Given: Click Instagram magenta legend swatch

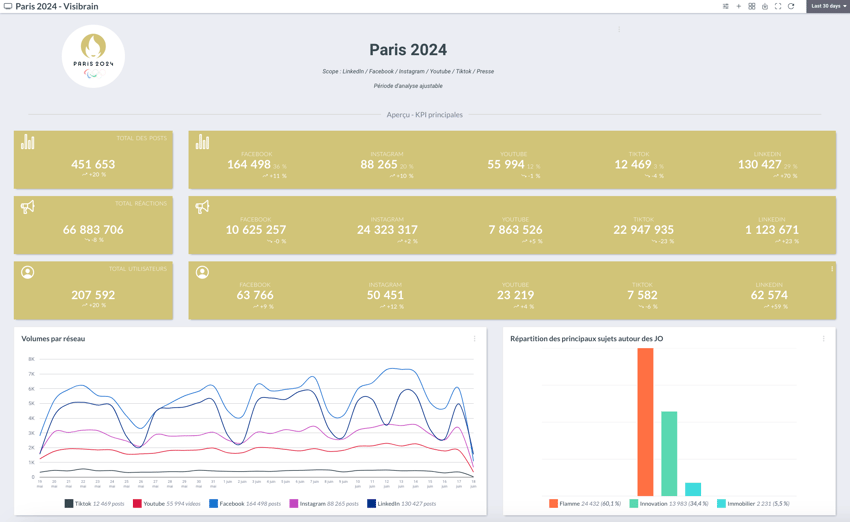Looking at the screenshot, I should (x=294, y=504).
